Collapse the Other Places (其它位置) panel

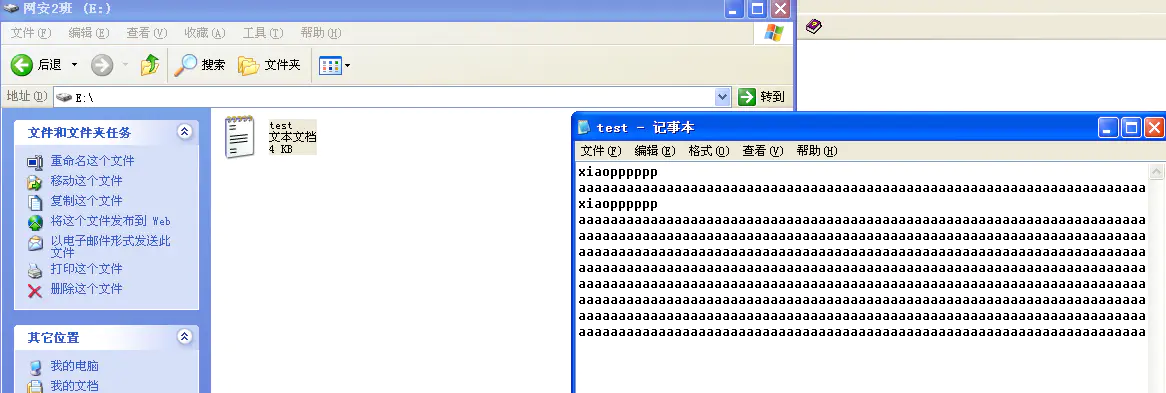click(x=184, y=336)
